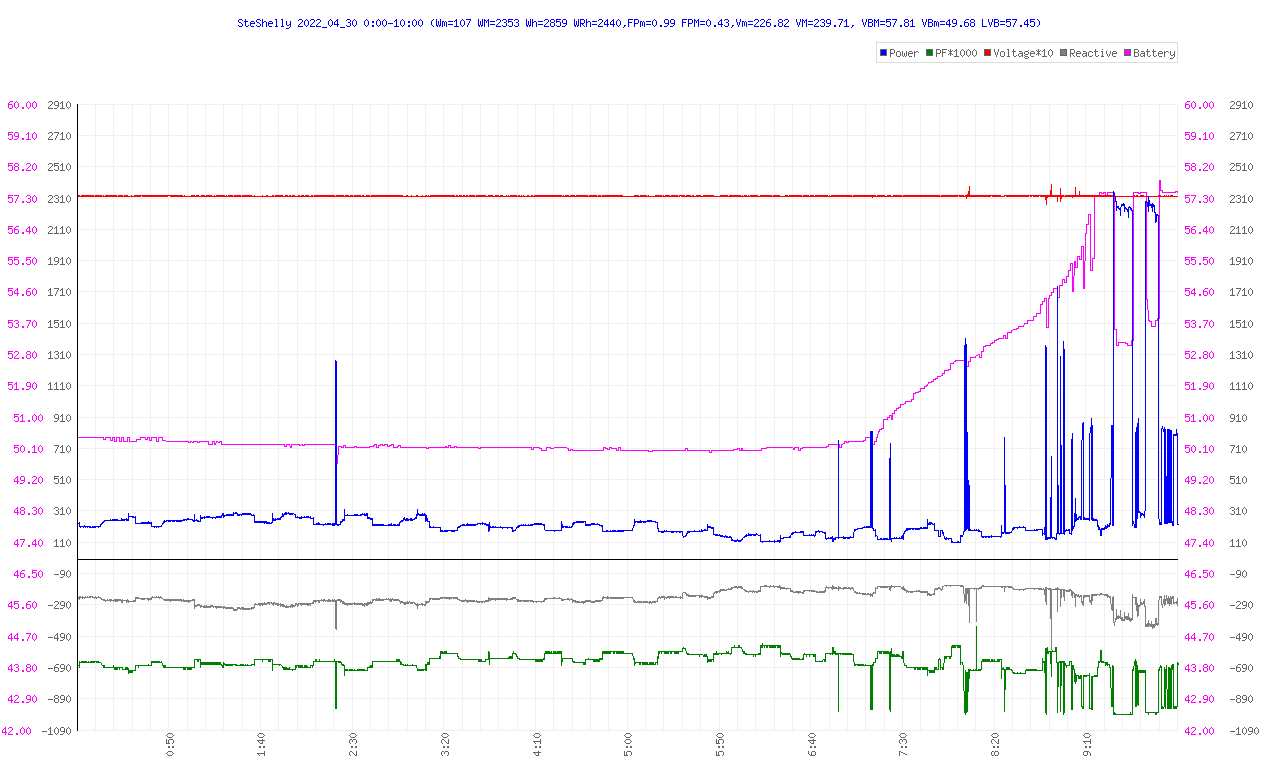Viewport: 1280px width, 768px height.
Task: Click the '5:50' time axis label
Action: pos(721,746)
